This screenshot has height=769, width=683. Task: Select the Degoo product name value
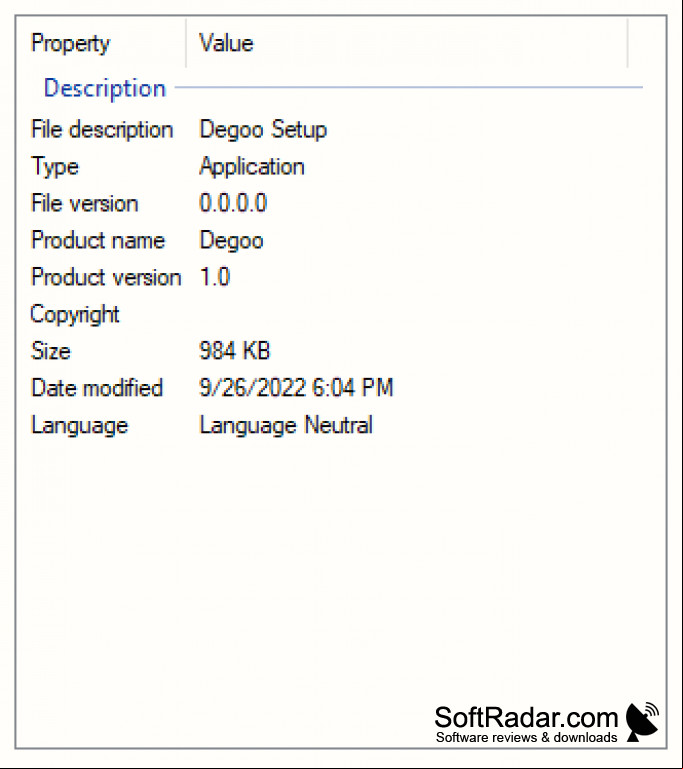(x=231, y=241)
